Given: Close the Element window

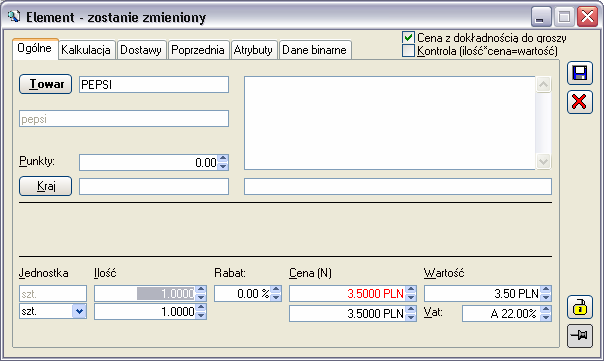Looking at the screenshot, I should click(587, 17).
